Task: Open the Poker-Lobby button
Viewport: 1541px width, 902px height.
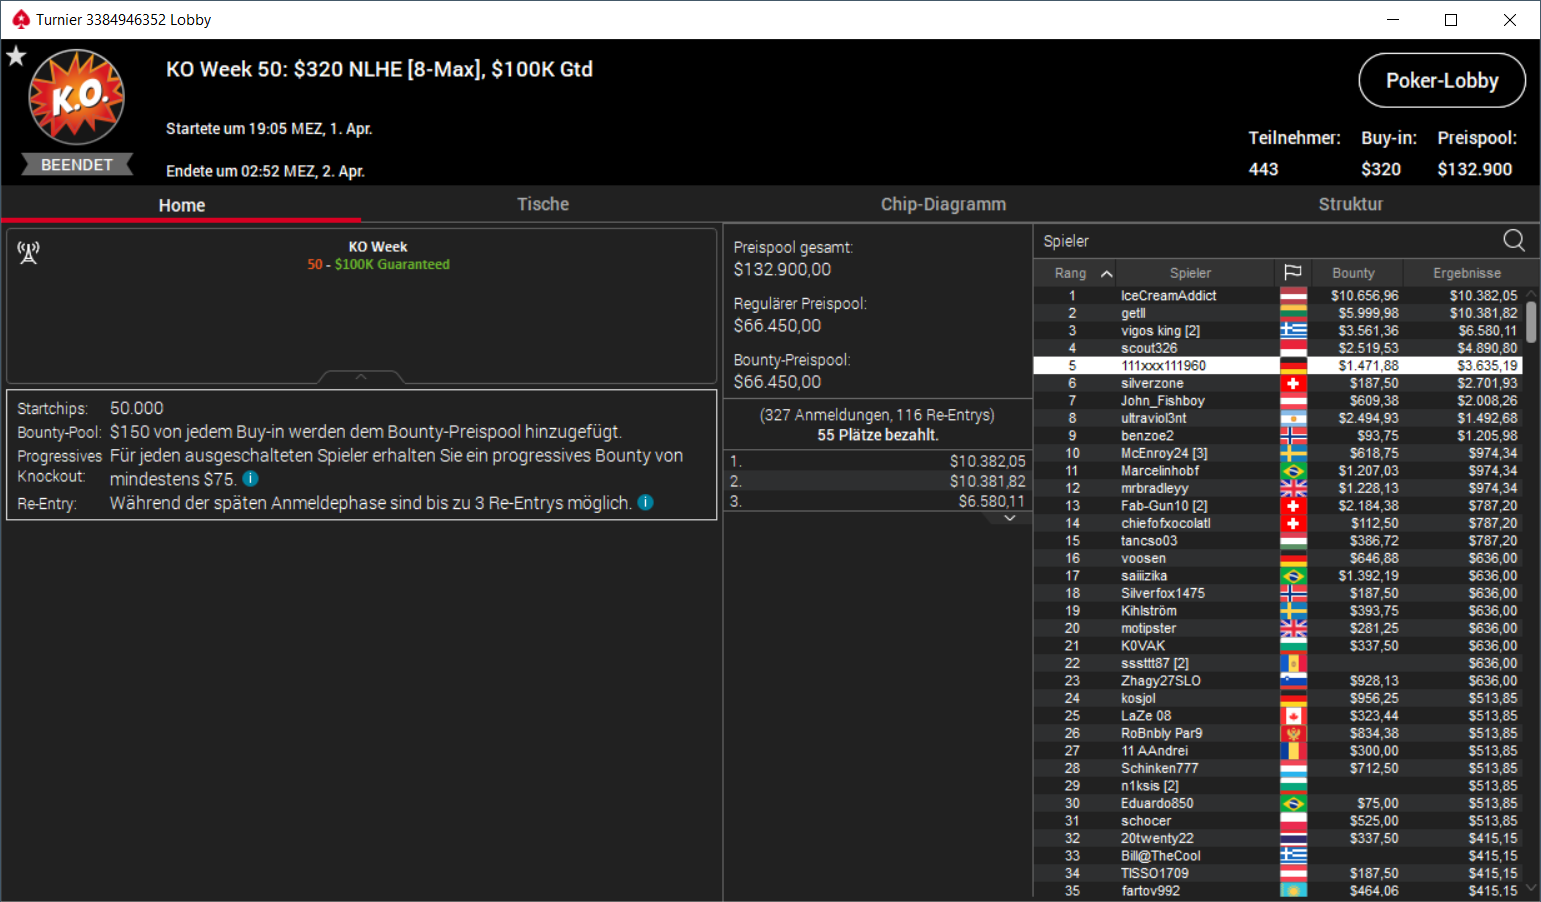Action: click(x=1442, y=80)
